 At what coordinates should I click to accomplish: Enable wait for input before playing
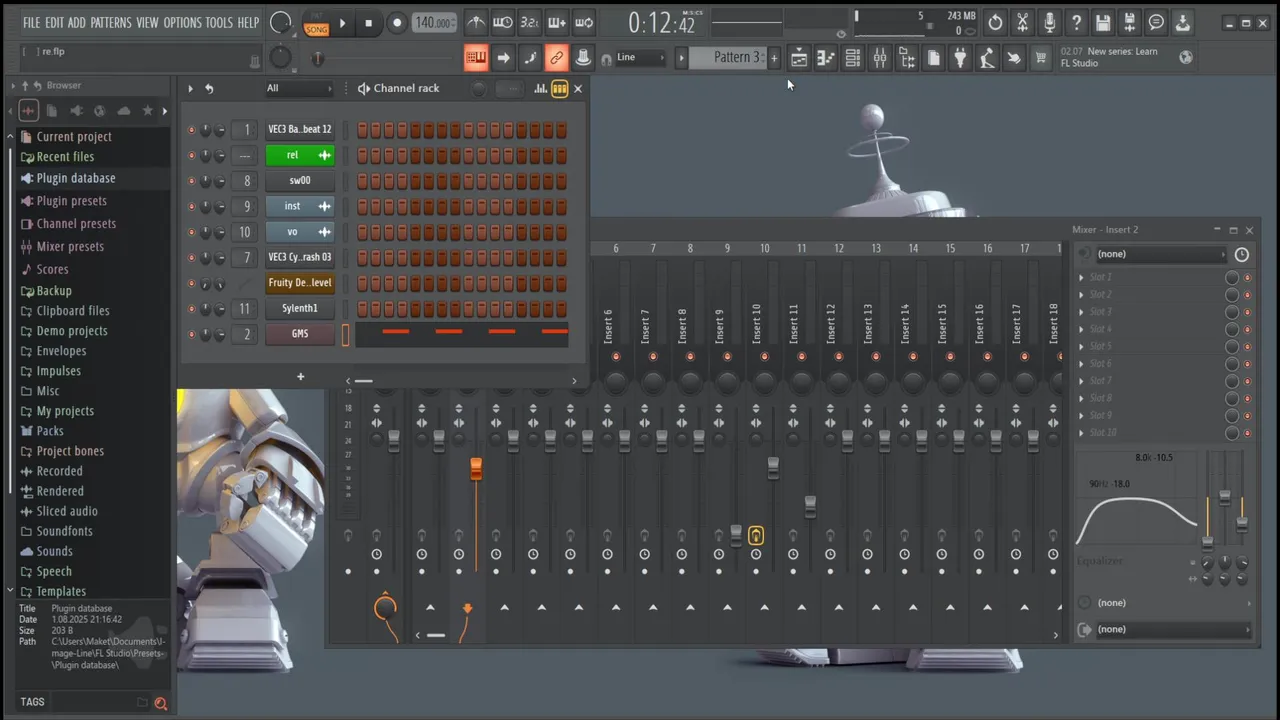503,22
